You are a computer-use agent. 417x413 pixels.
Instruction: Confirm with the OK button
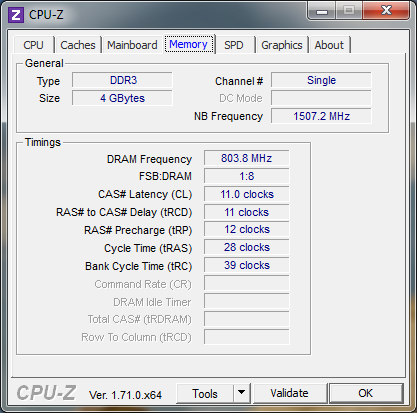tap(366, 393)
